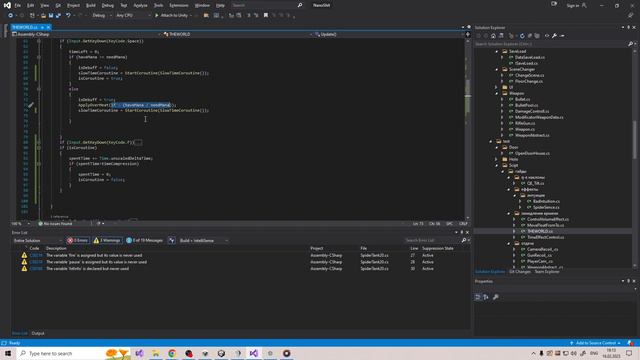Image resolution: width=640 pixels, height=360 pixels.
Task: Open the THEWORLD class navigation dropdown
Action: [x=238, y=34]
